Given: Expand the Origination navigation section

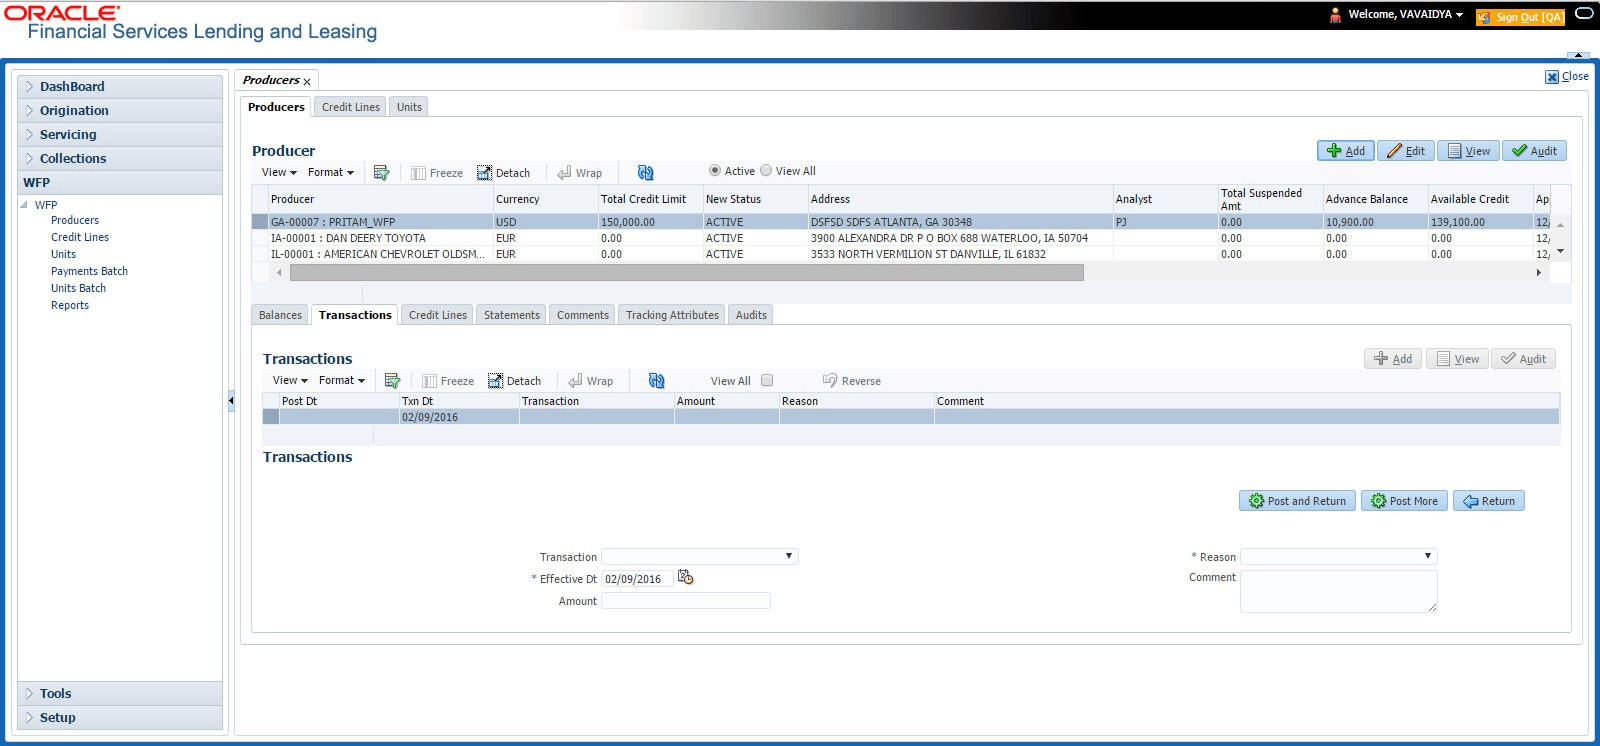Looking at the screenshot, I should [120, 111].
